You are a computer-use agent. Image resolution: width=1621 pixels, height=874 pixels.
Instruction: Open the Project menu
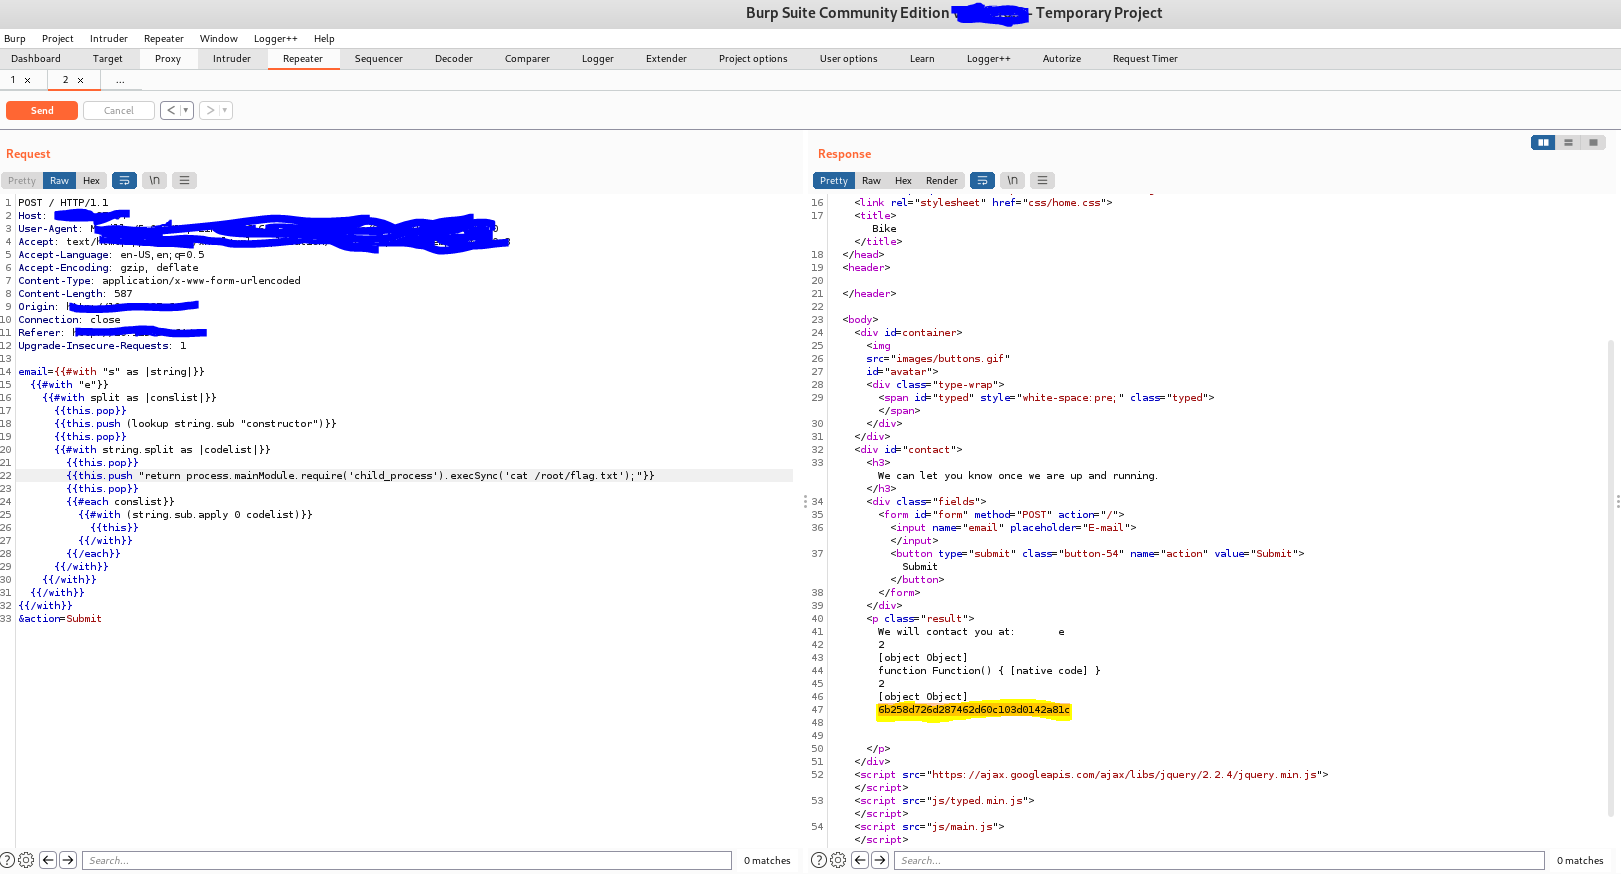point(58,39)
